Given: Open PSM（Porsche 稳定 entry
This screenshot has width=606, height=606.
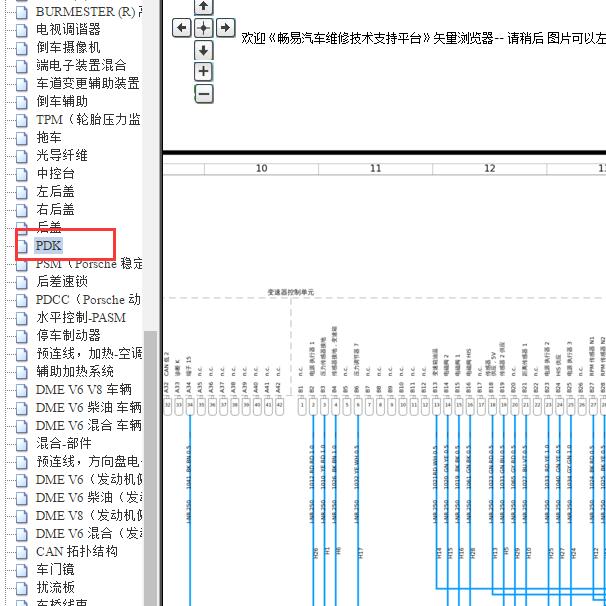Looking at the screenshot, I should point(89,264).
